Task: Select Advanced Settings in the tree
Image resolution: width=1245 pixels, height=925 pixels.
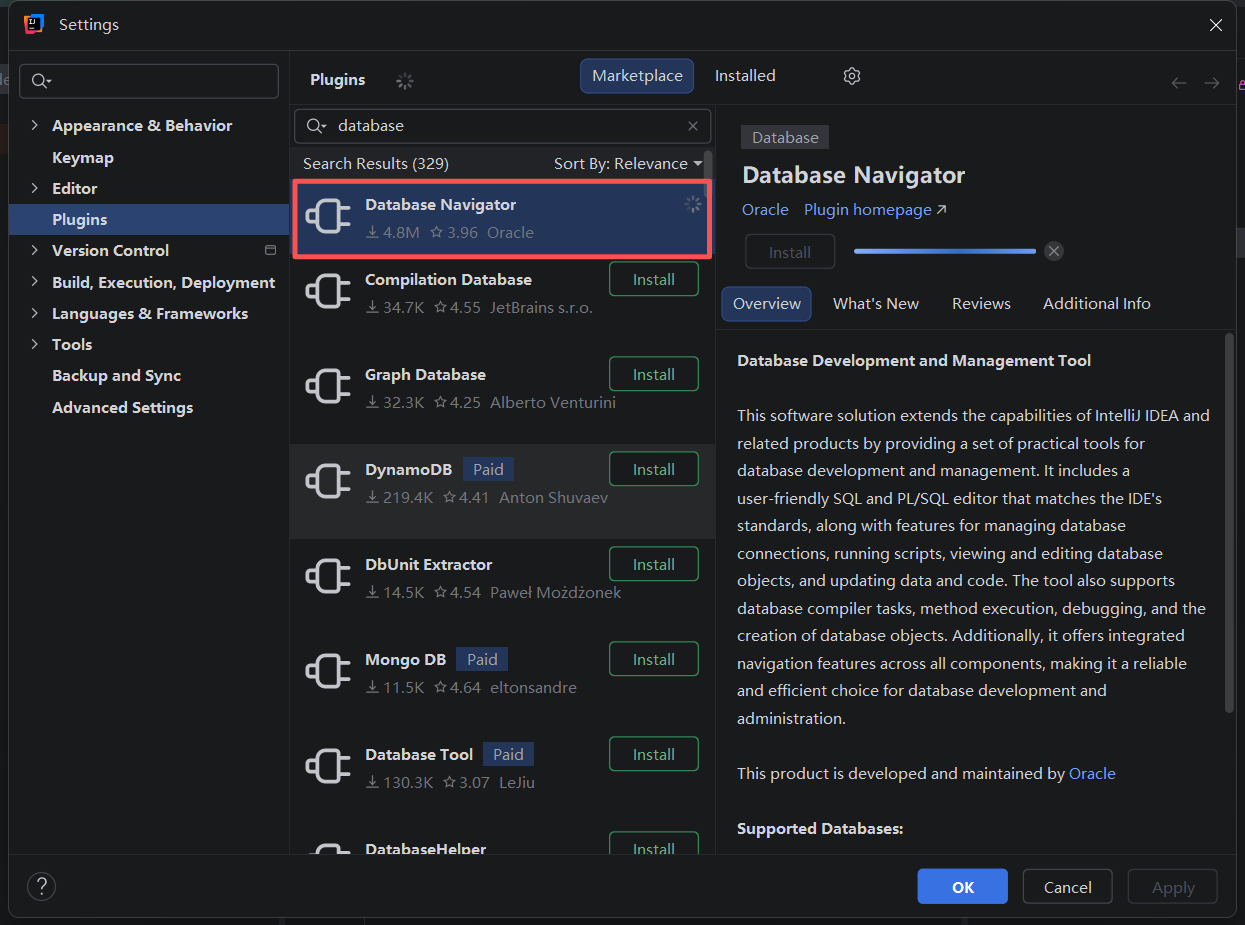Action: tap(123, 408)
